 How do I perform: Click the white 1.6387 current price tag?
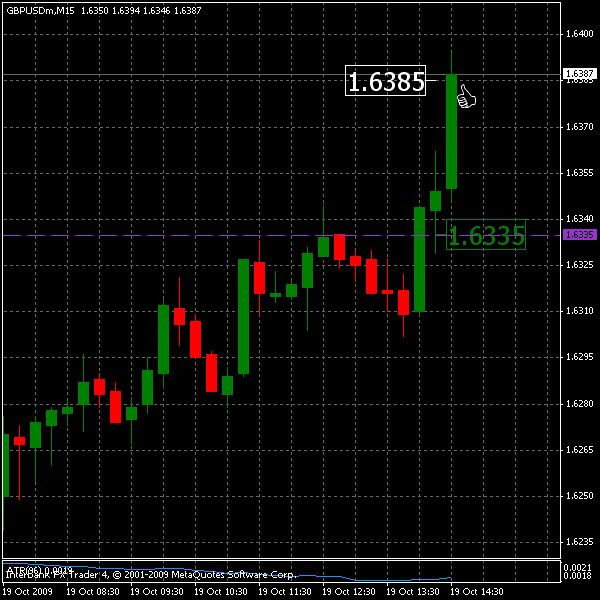point(580,73)
